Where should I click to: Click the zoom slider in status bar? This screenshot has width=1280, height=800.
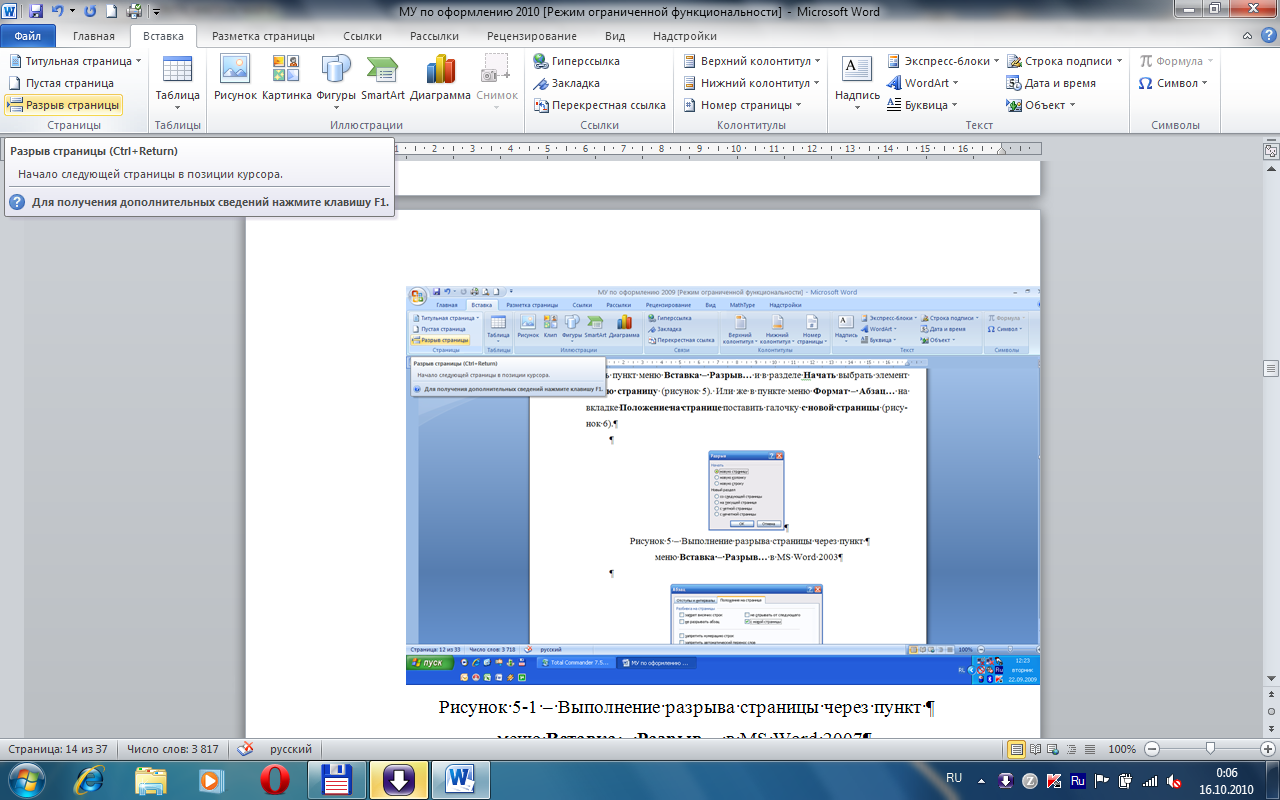(x=1211, y=749)
